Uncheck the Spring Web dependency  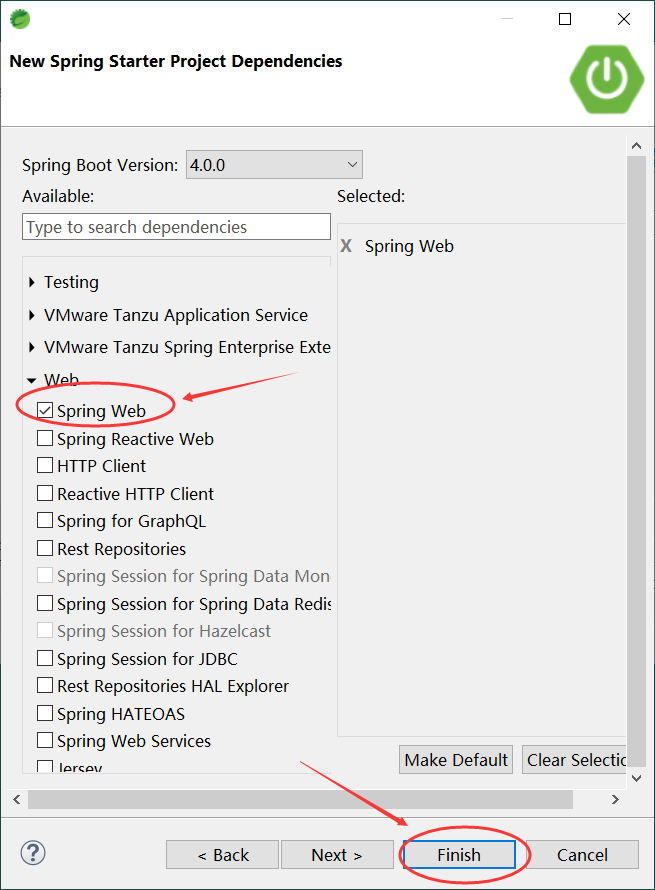[x=43, y=410]
